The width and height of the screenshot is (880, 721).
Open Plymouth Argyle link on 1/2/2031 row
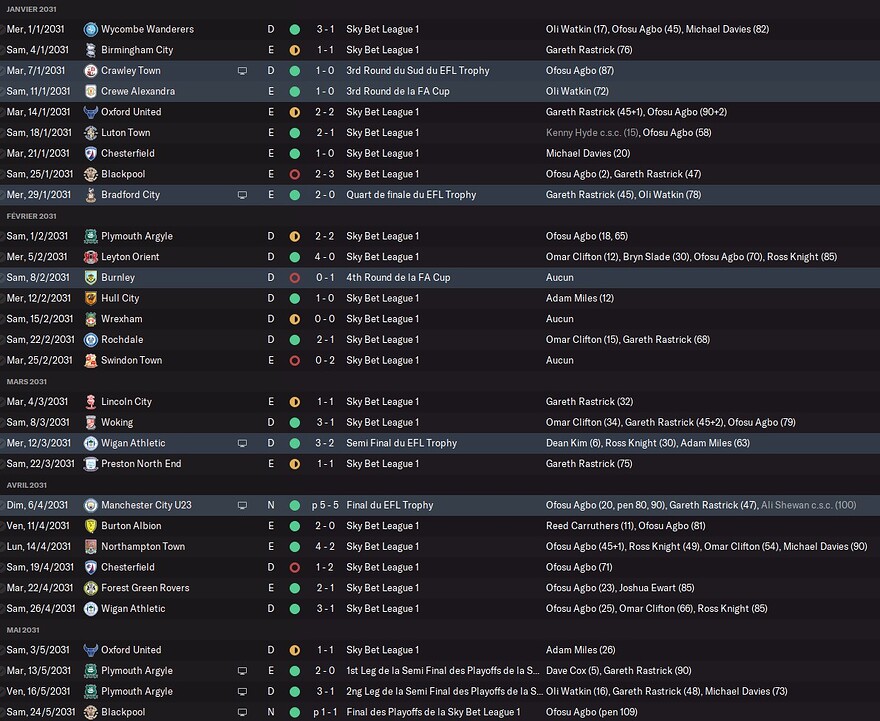tap(137, 236)
